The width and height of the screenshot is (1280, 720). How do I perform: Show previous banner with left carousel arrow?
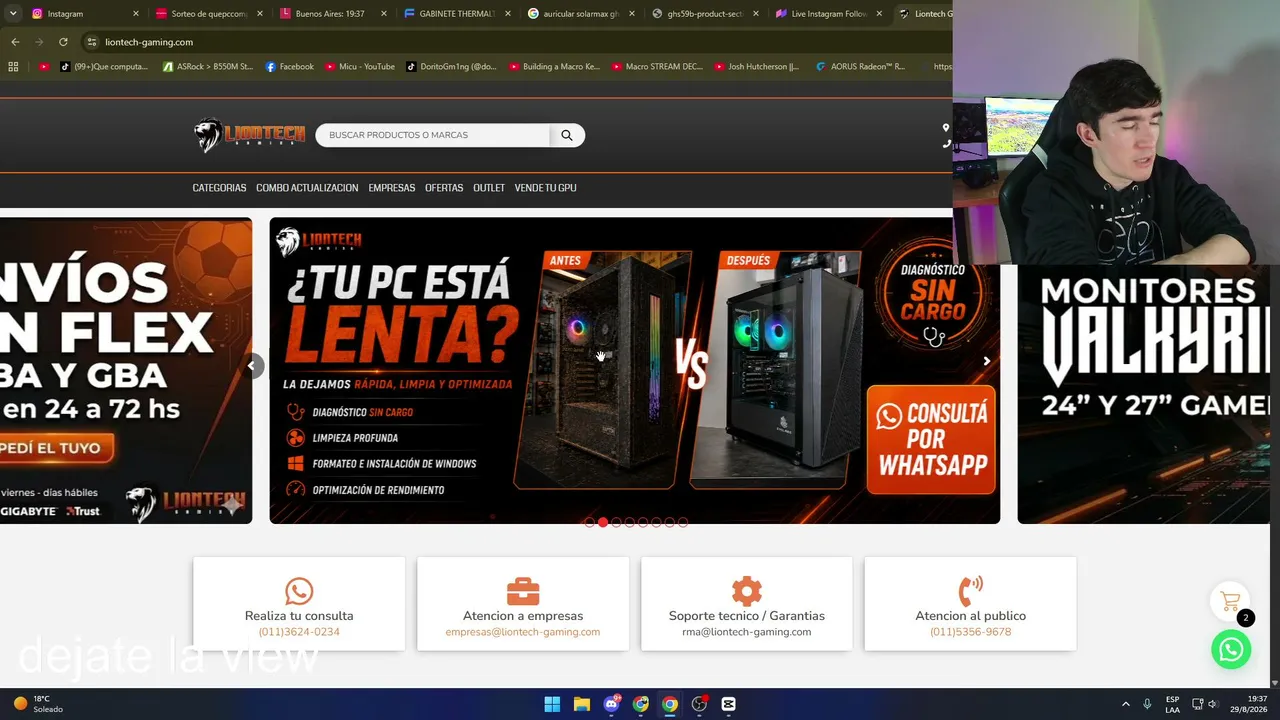tap(252, 366)
